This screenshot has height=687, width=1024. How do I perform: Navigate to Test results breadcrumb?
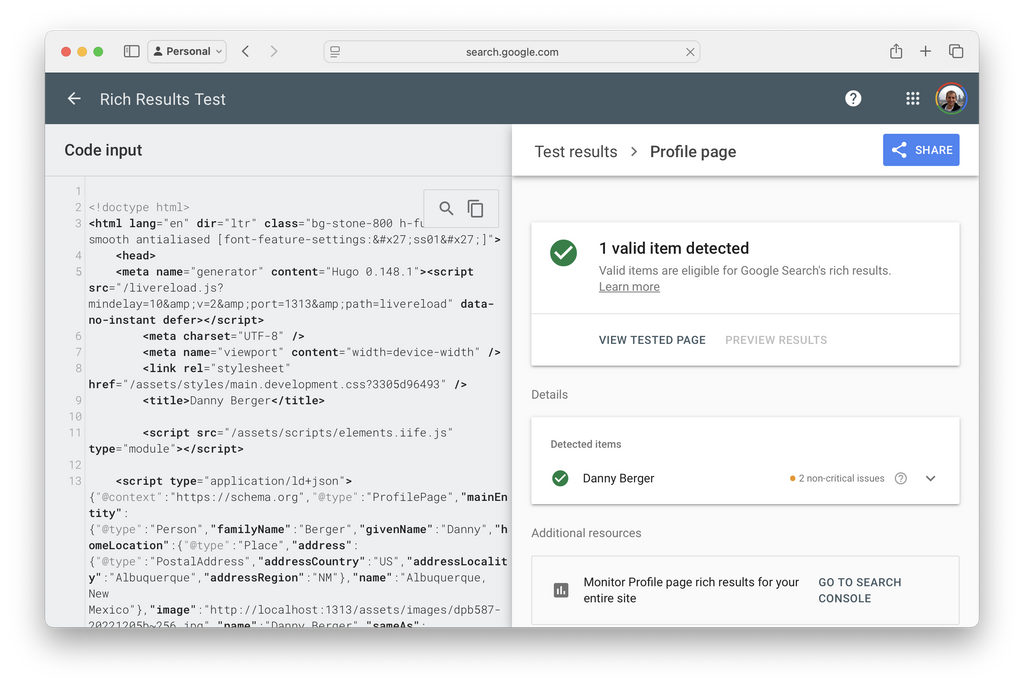click(576, 152)
